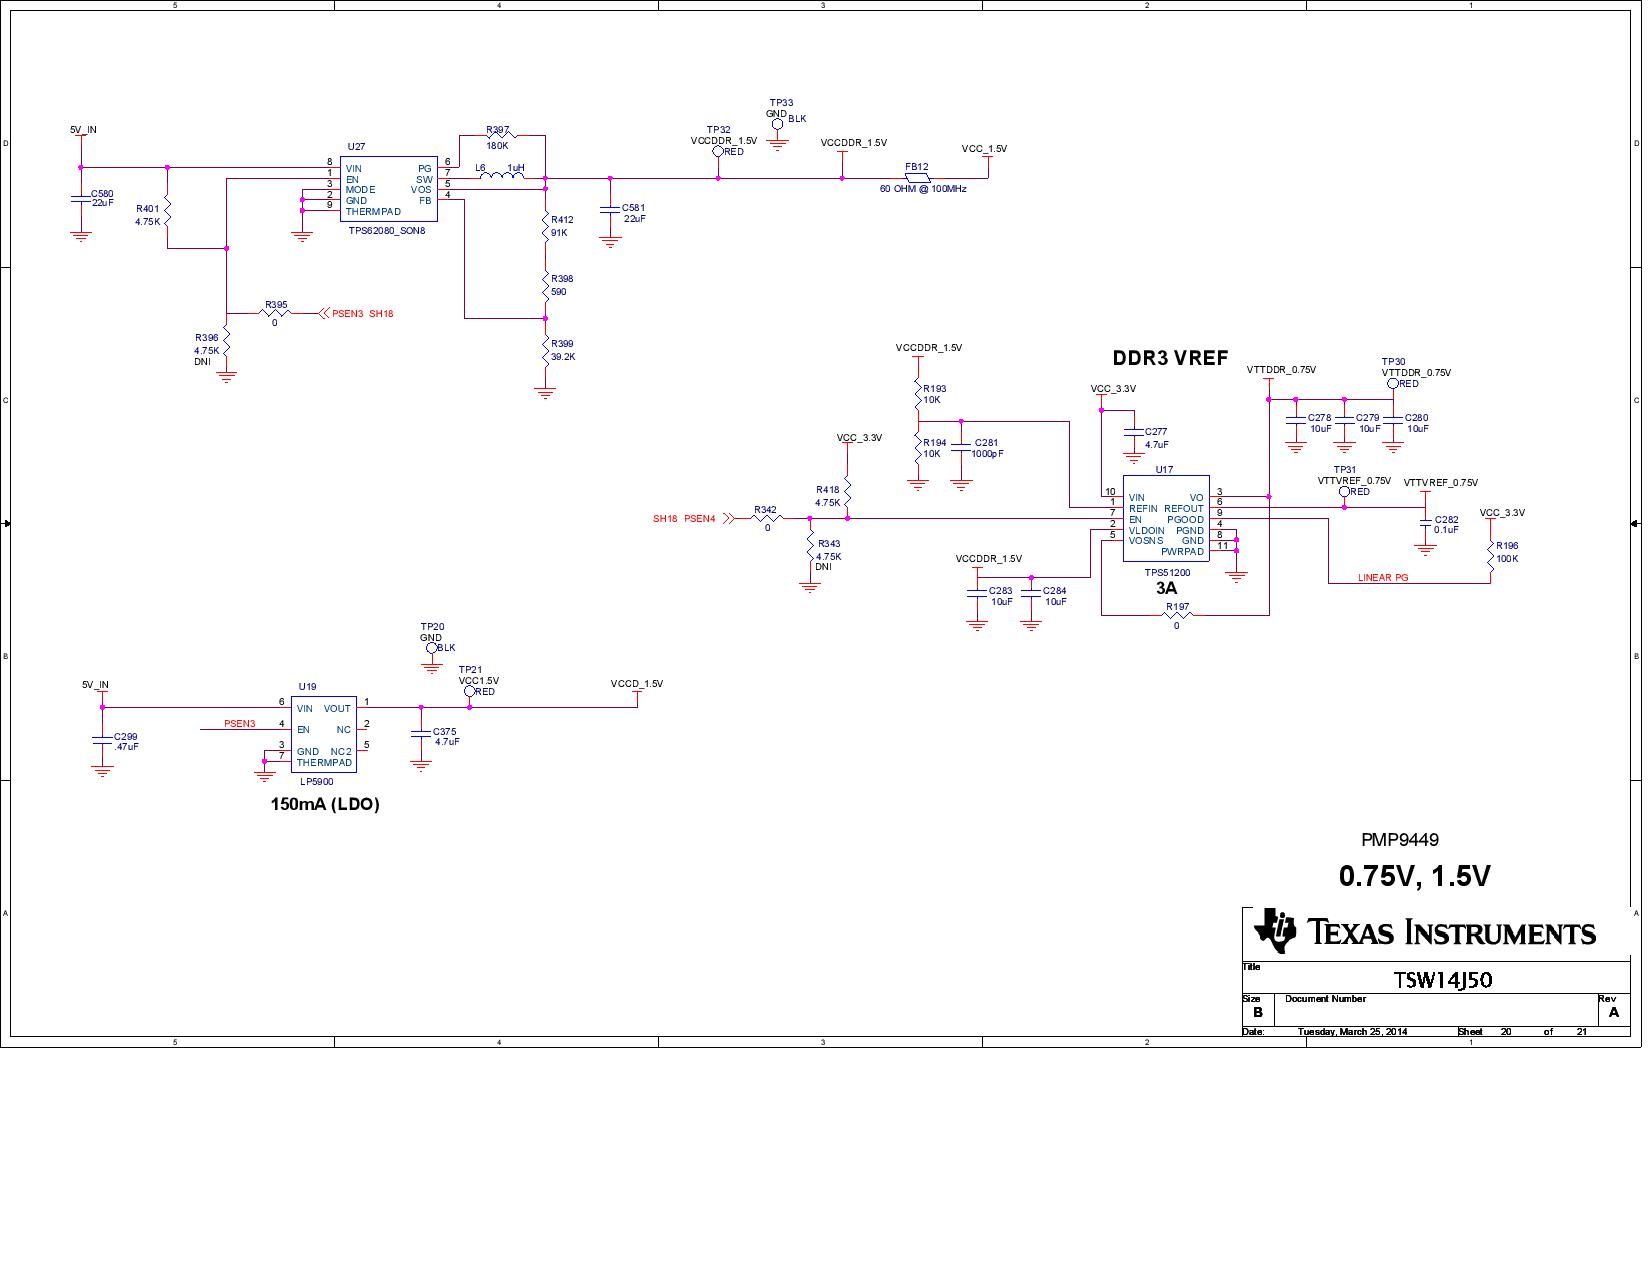
Task: Click test point TP32 VCCDDR_1.5V circle
Action: 720,150
